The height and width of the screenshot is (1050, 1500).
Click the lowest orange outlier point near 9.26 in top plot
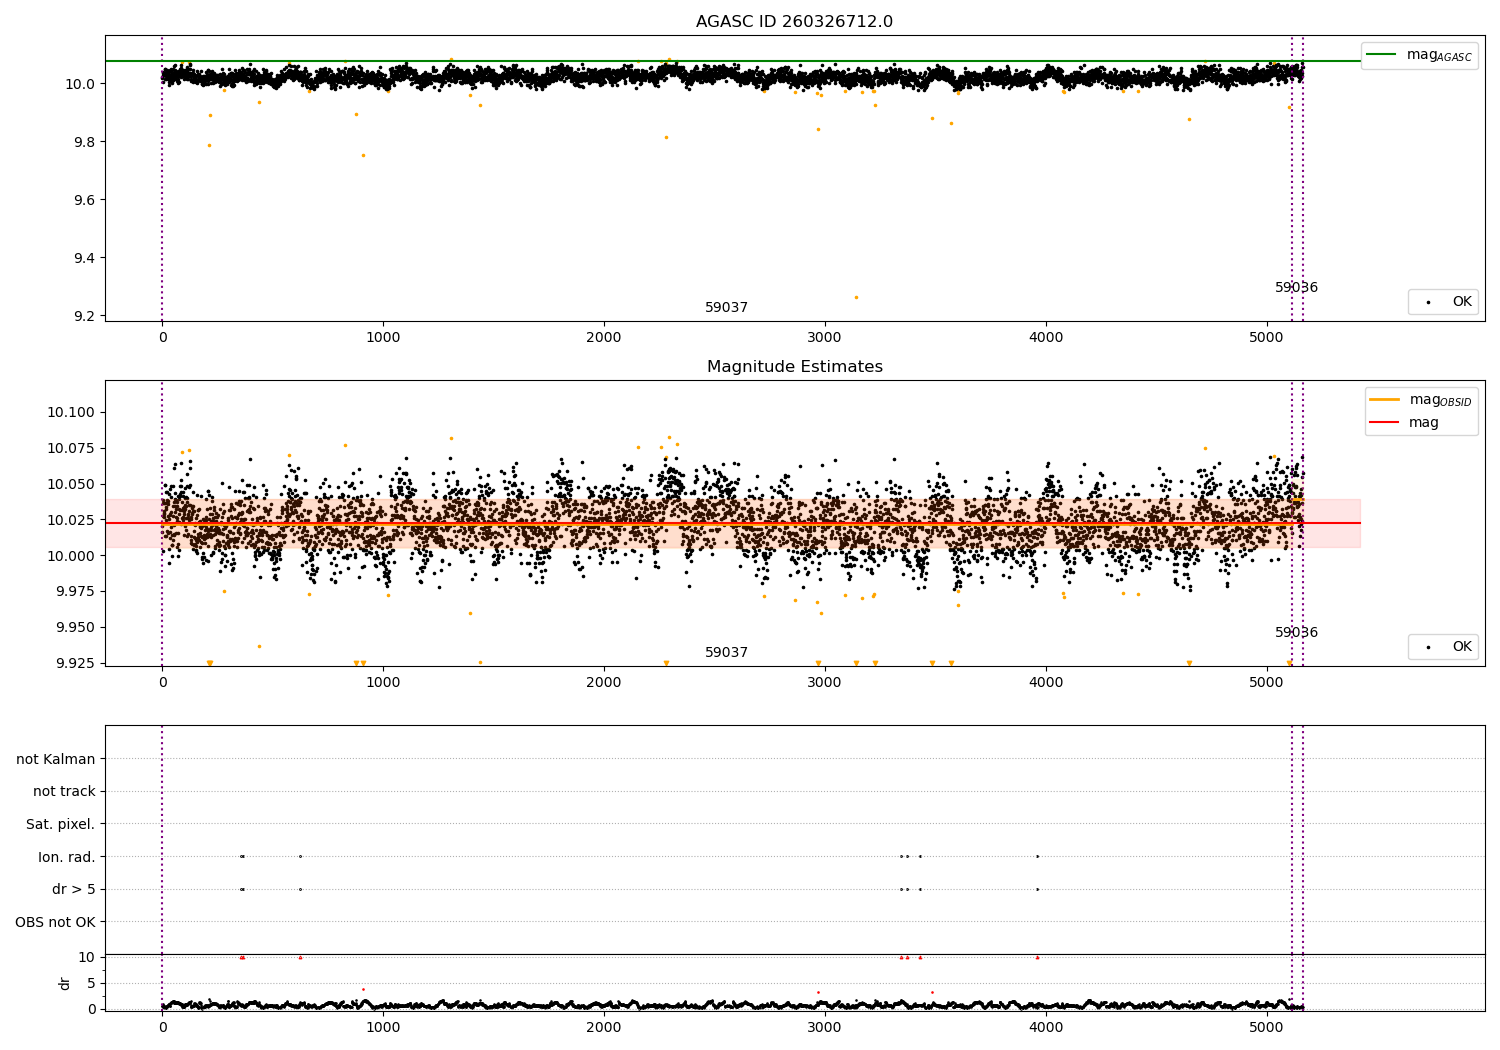[856, 297]
